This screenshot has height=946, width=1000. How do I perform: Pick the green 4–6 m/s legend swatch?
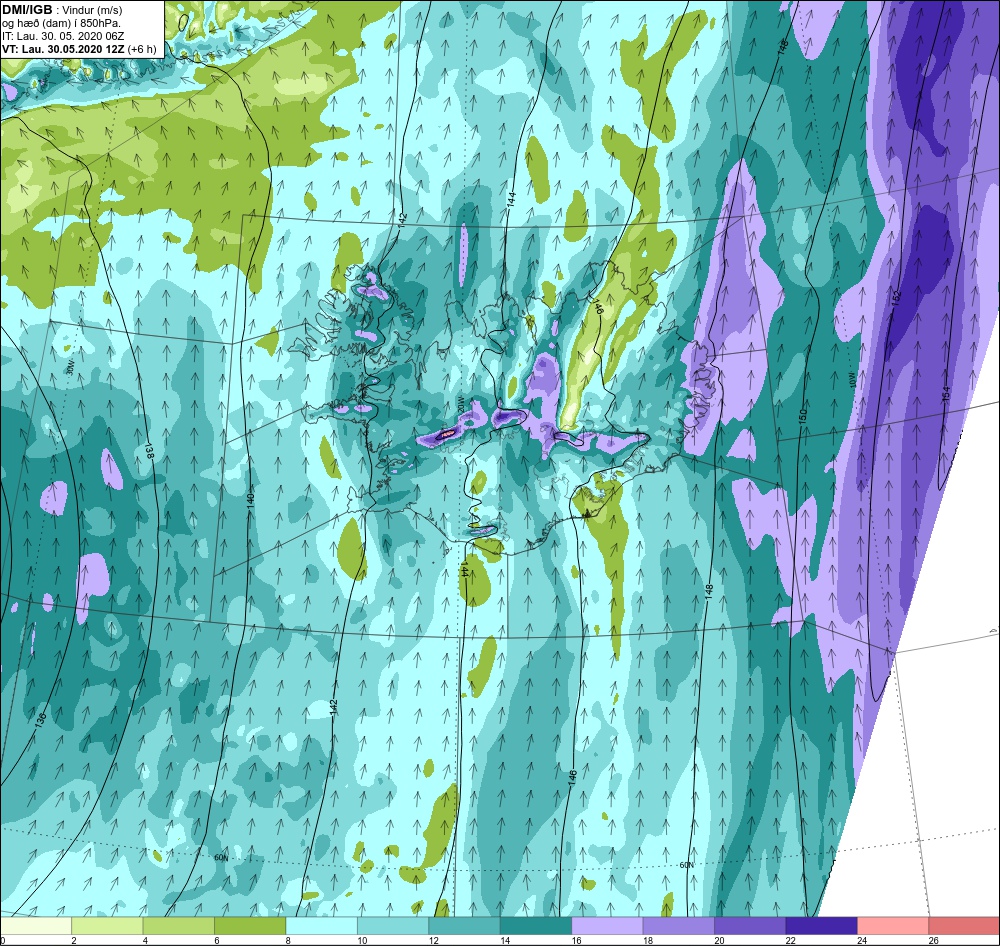(x=179, y=925)
